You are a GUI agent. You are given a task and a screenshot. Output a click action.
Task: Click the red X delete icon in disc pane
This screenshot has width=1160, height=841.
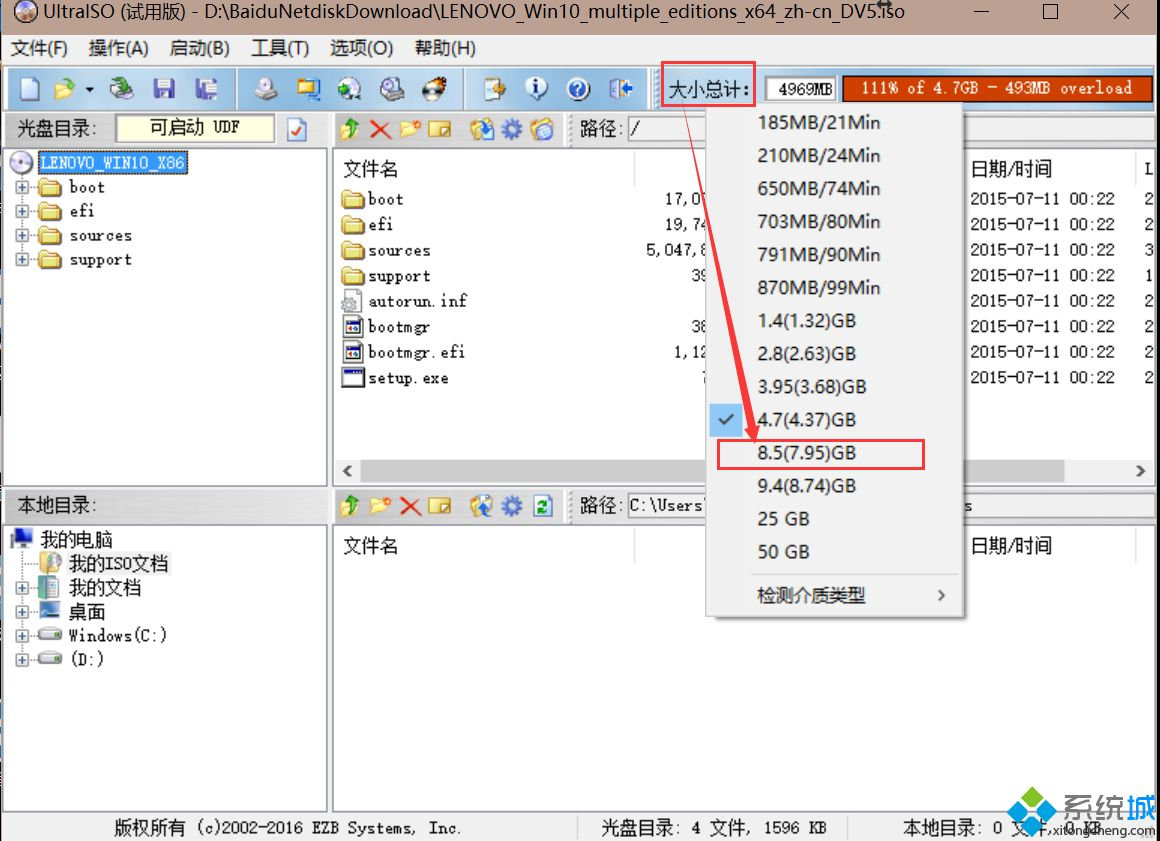[x=380, y=130]
